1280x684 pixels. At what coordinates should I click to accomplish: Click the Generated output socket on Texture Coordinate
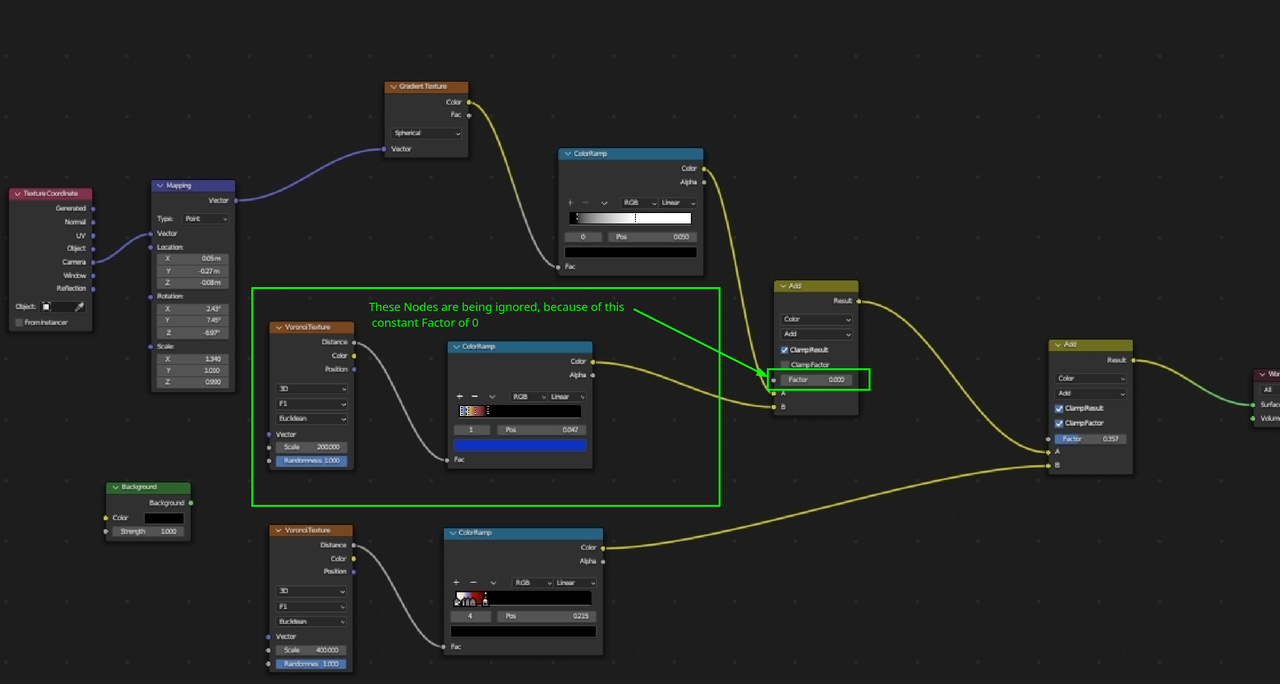pos(93,208)
